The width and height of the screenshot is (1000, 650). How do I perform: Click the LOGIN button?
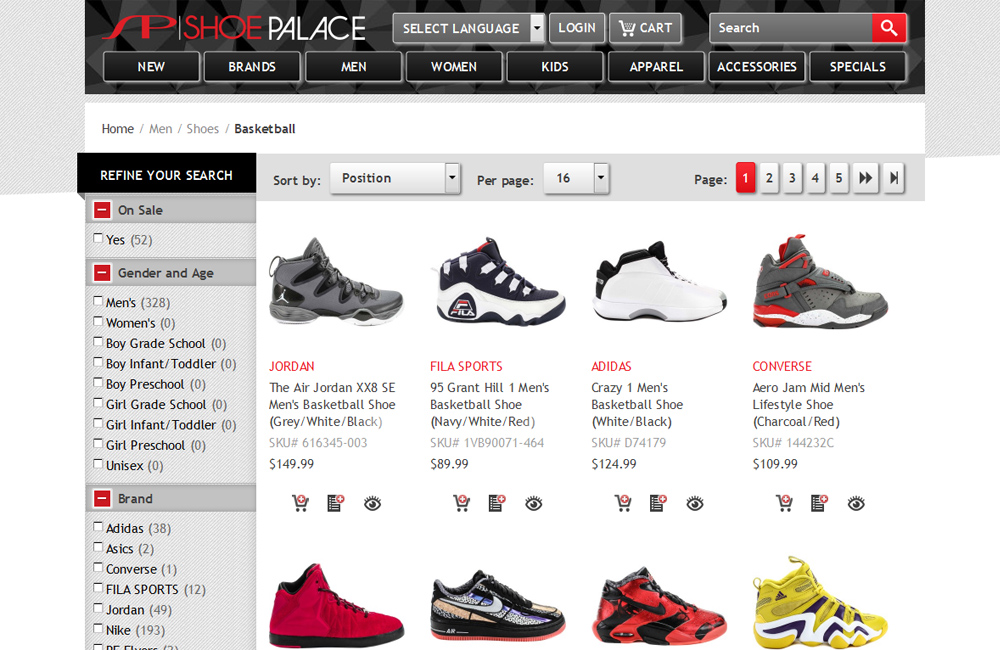[x=577, y=28]
